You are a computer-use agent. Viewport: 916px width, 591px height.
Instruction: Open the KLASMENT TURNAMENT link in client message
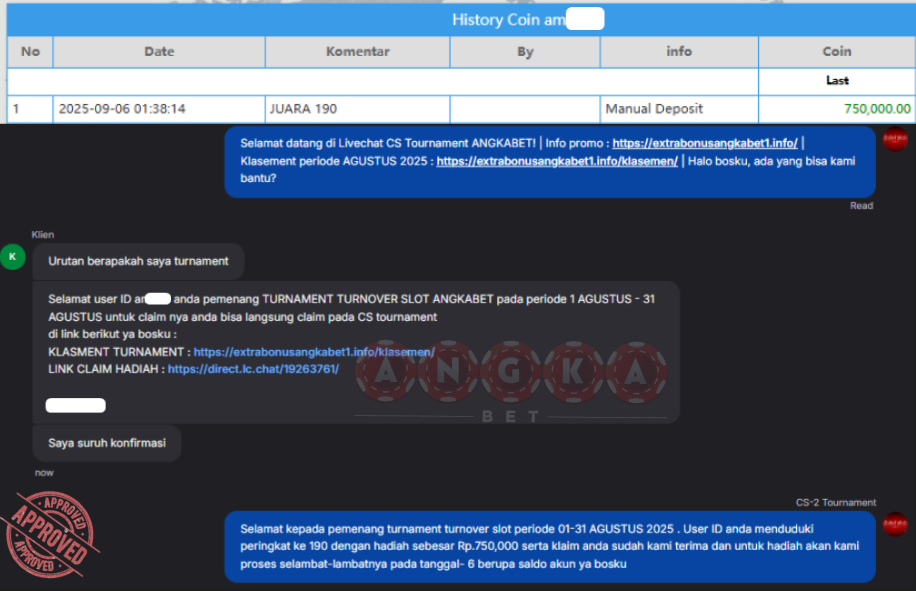click(314, 352)
